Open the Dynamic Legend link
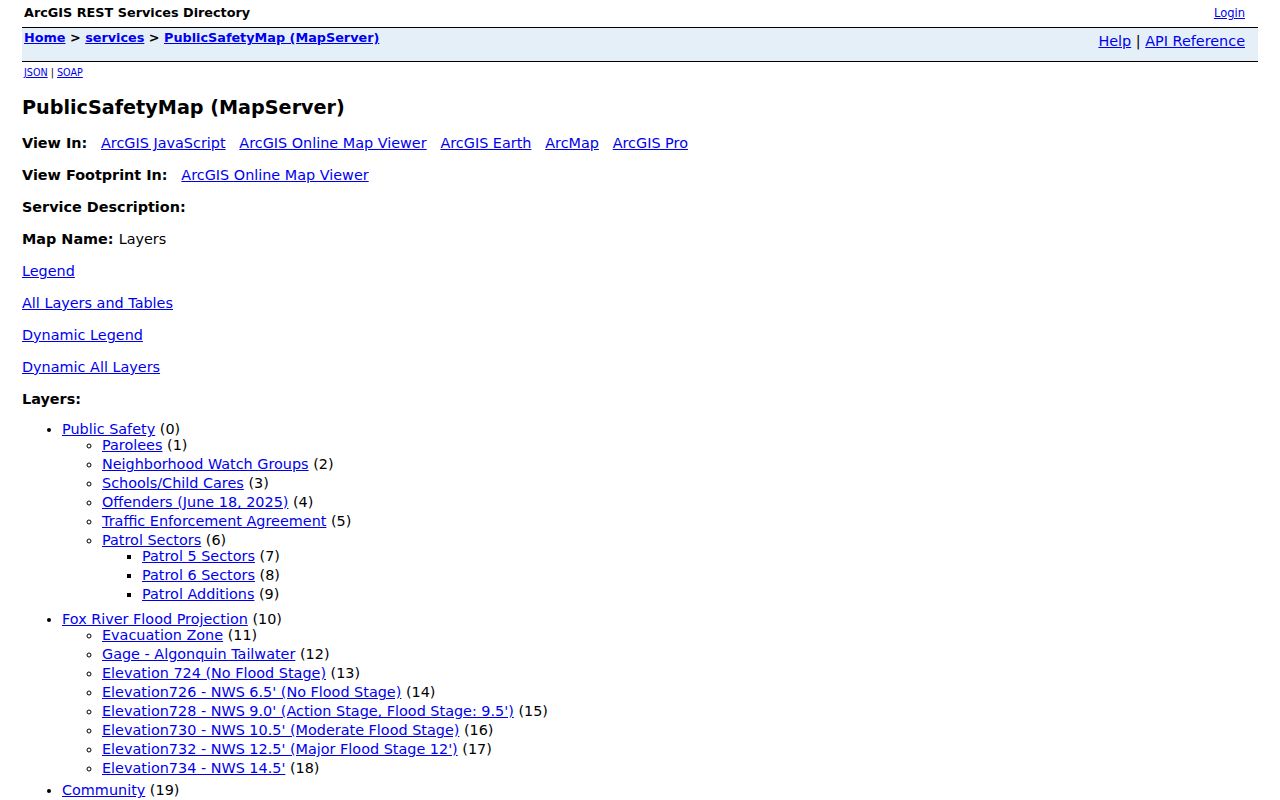 82,335
